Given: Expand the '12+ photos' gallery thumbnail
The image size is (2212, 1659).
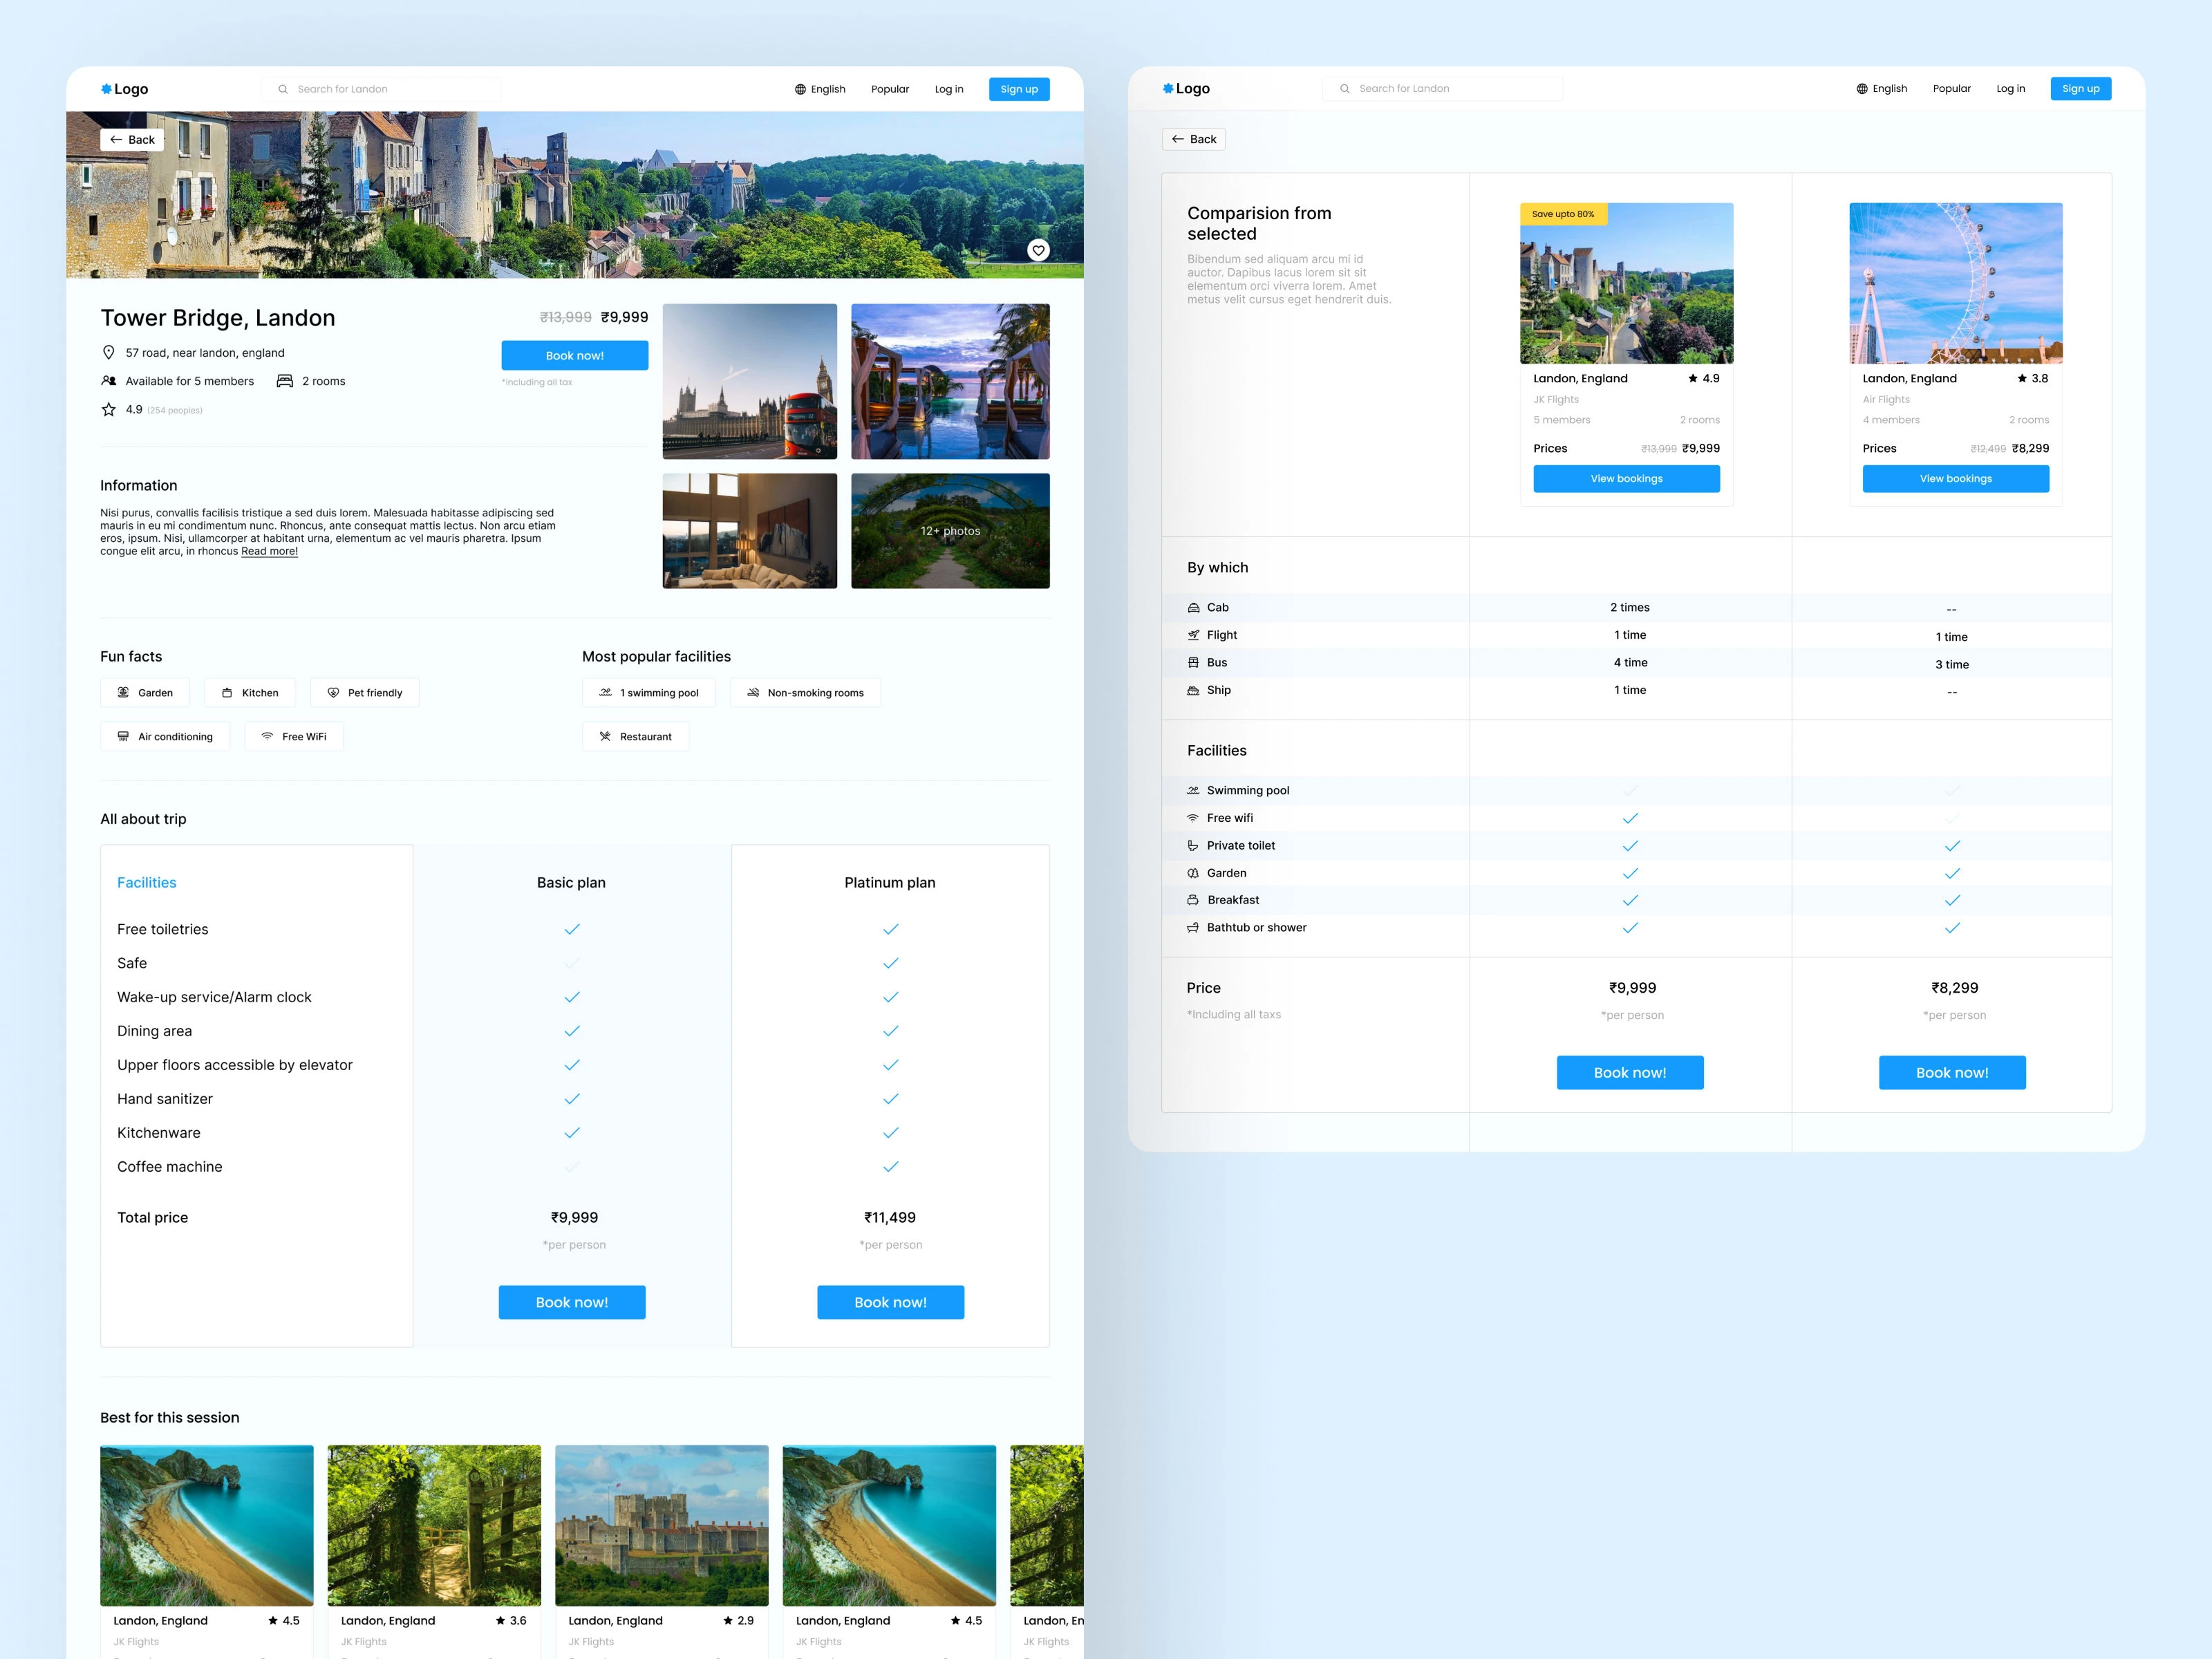Looking at the screenshot, I should coord(953,528).
